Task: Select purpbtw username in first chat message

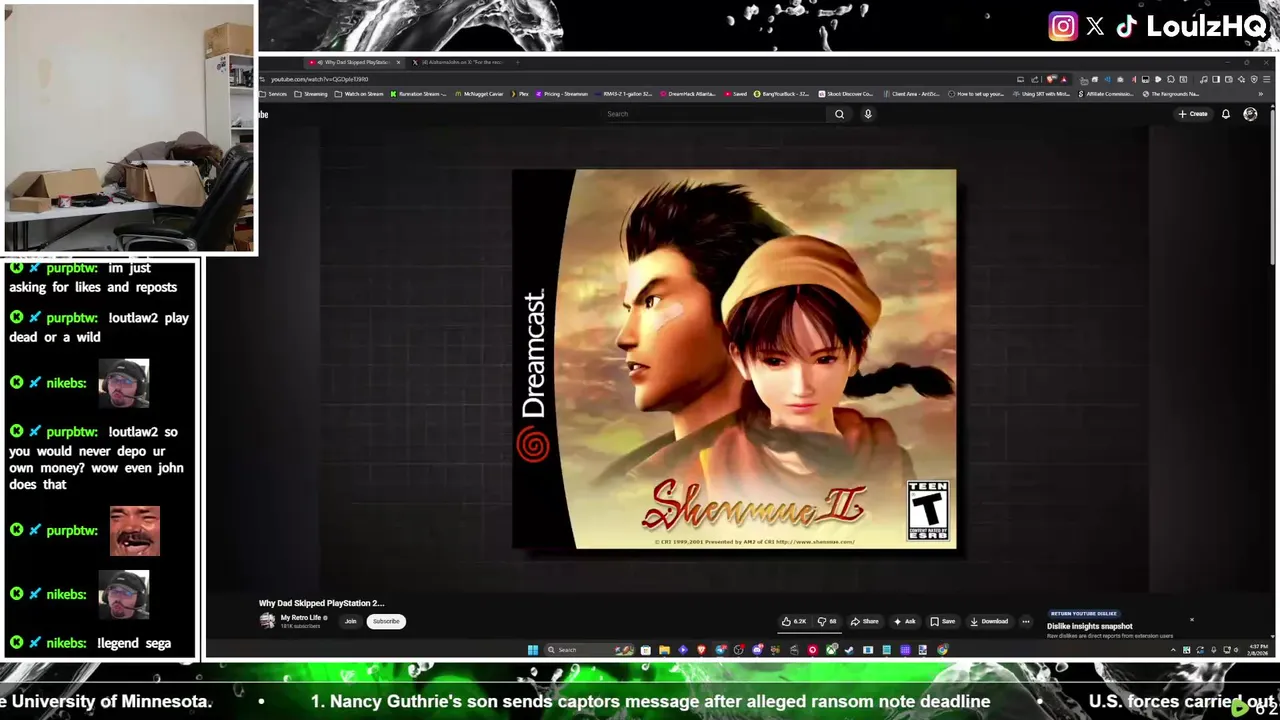Action: click(72, 268)
